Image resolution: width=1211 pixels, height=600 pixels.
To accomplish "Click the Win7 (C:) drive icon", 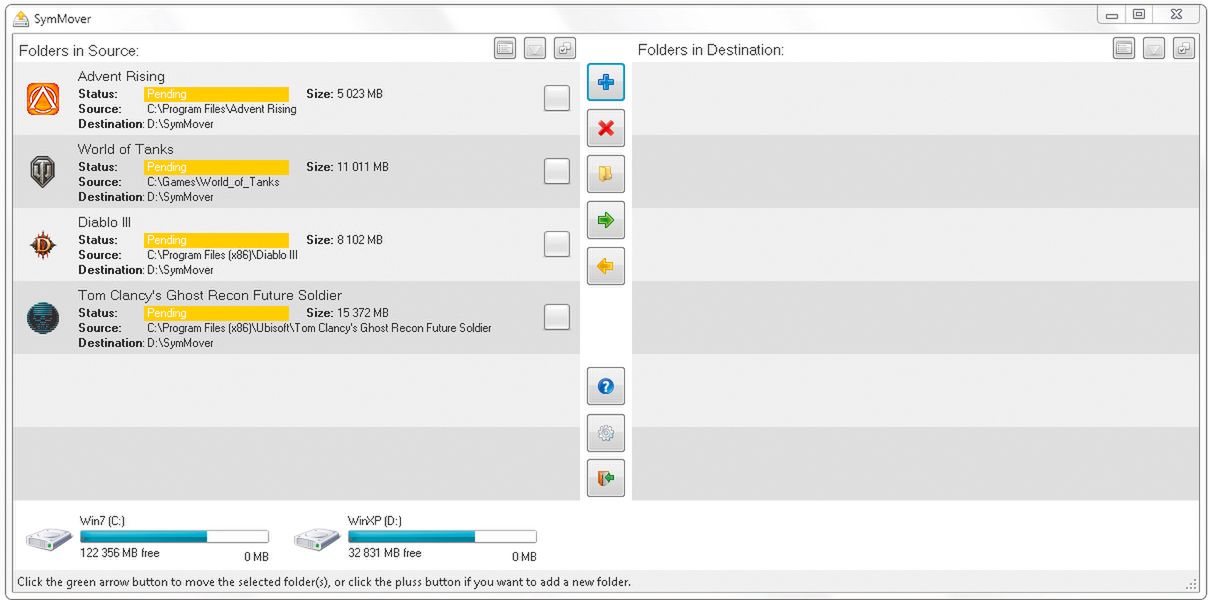I will tap(49, 539).
